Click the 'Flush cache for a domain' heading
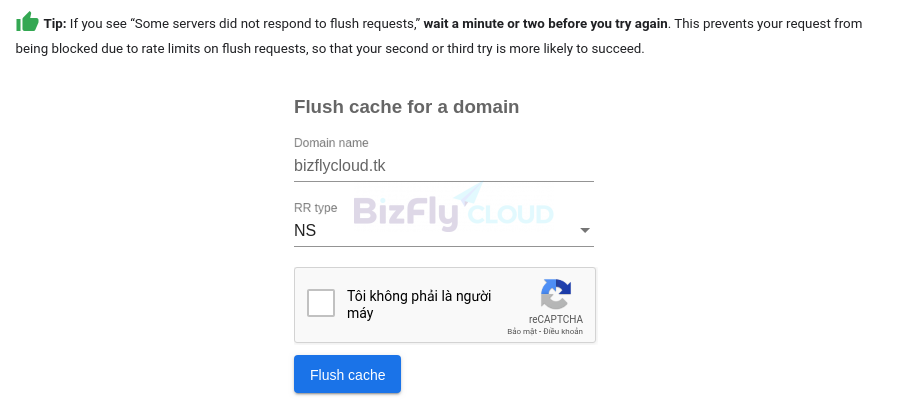This screenshot has height=412, width=908. [x=407, y=107]
